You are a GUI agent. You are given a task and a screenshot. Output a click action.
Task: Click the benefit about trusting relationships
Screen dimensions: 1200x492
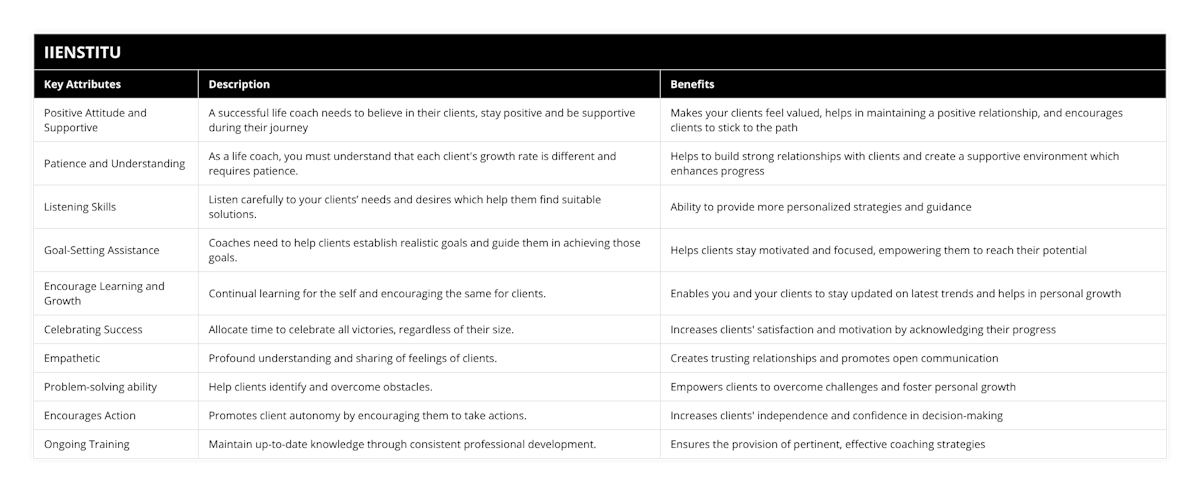tap(834, 358)
